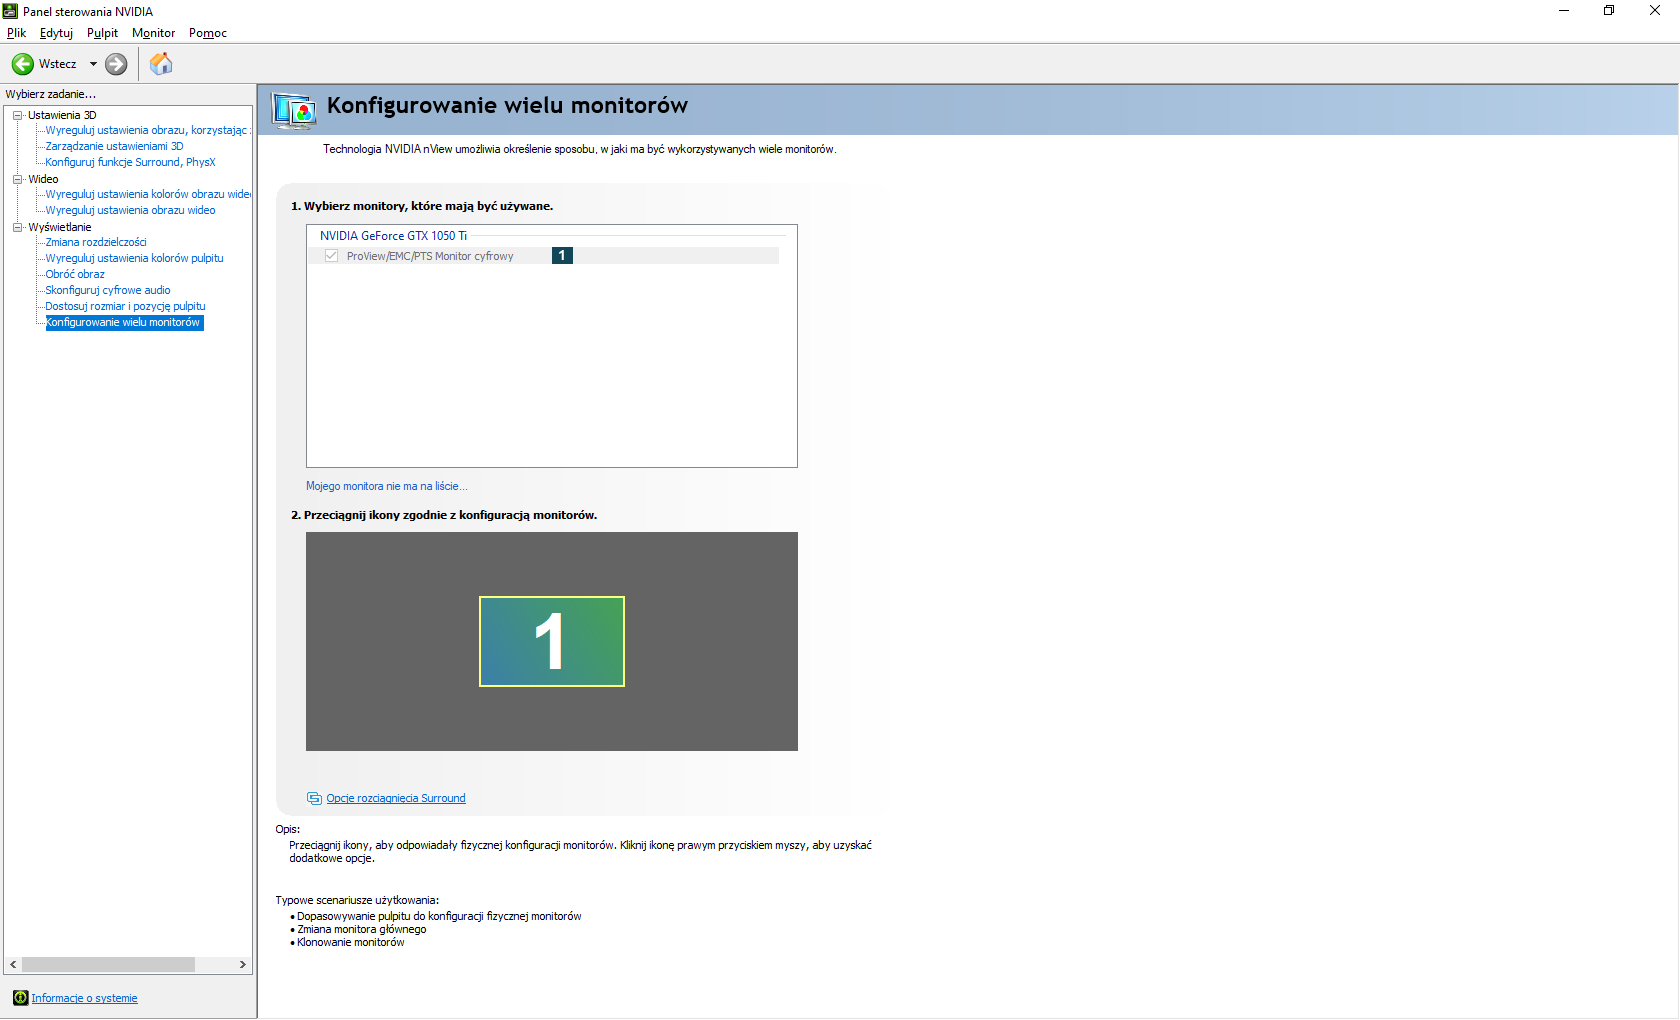Open the Monitor menu
The width and height of the screenshot is (1680, 1020).
click(153, 33)
